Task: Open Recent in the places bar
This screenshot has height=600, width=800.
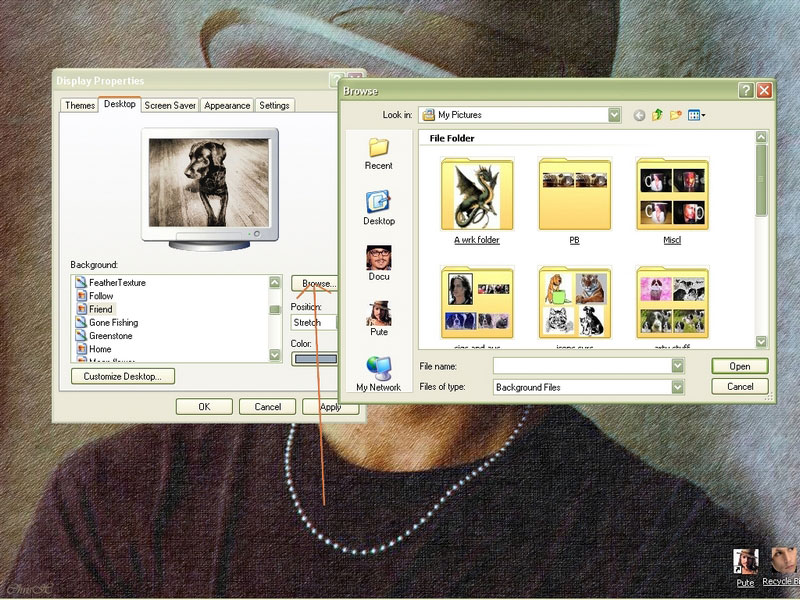Action: (379, 154)
